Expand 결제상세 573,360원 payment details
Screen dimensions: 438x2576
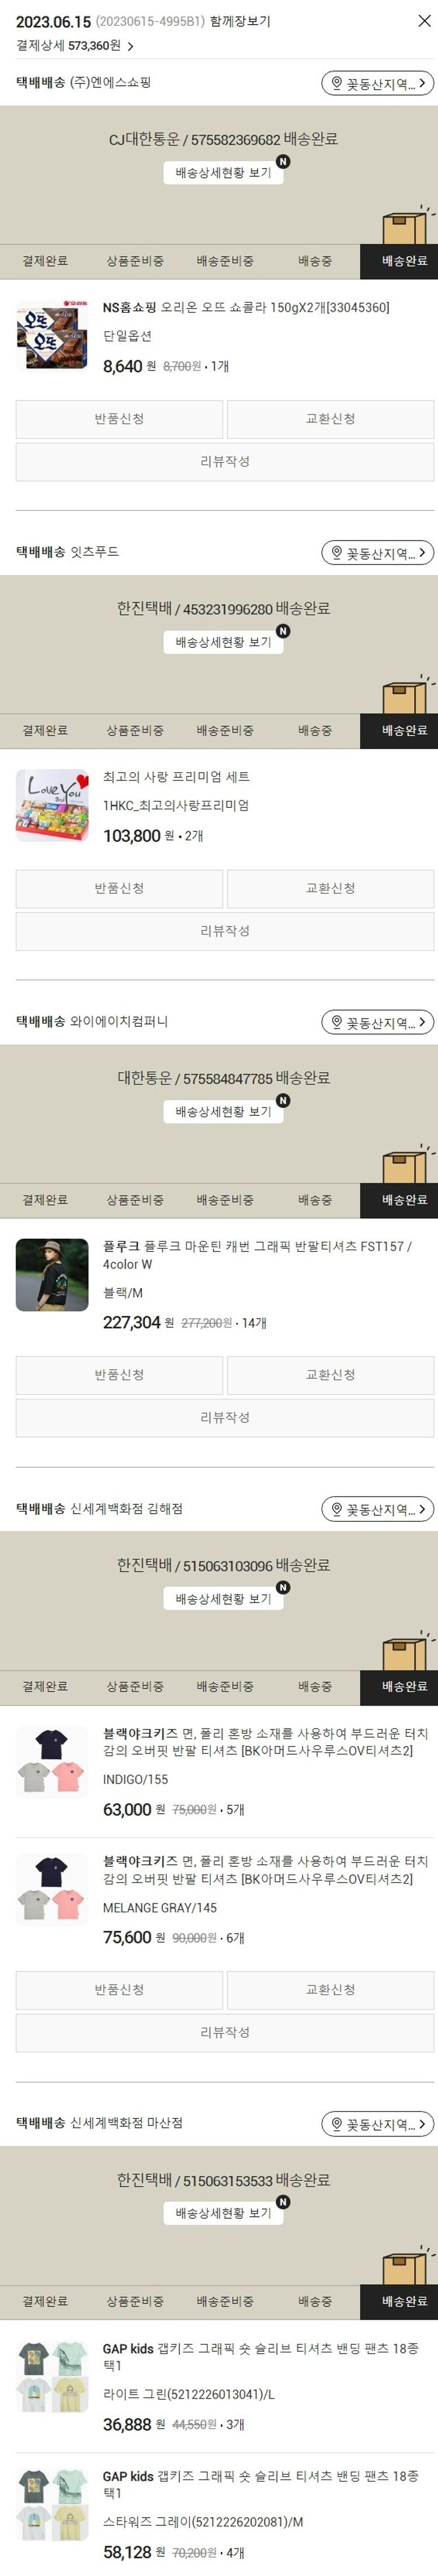pos(75,45)
